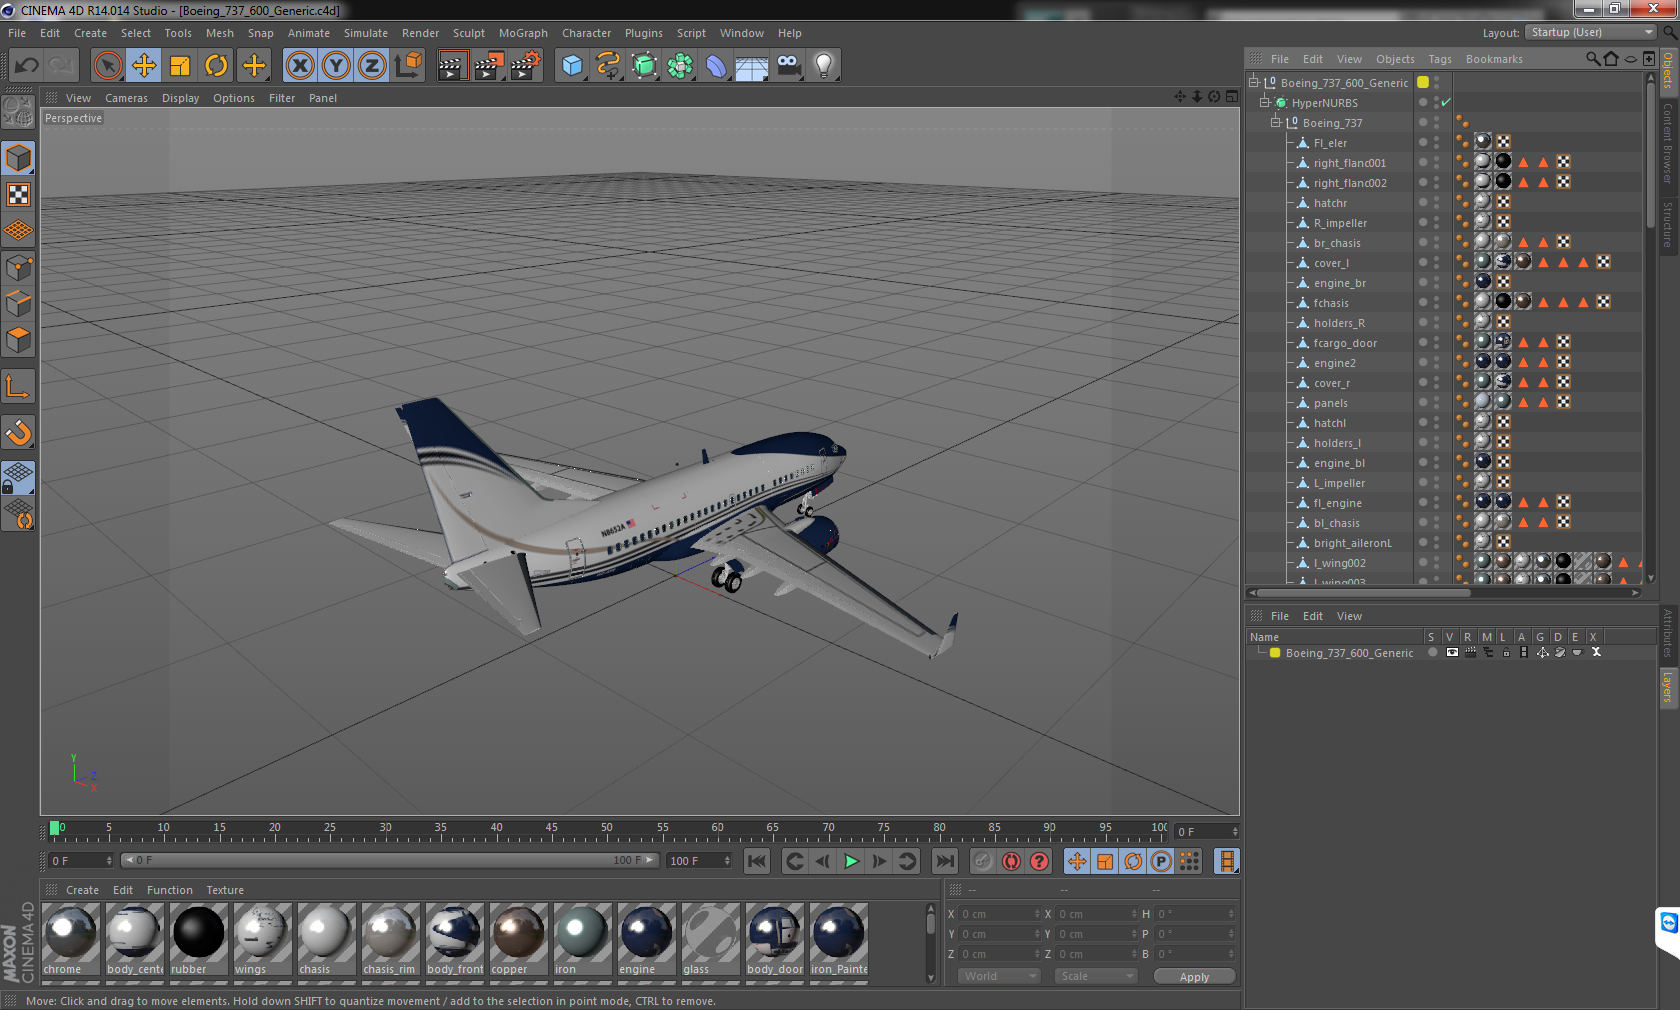Collapse the HyperNURBS tree node
The image size is (1680, 1010).
[1264, 103]
